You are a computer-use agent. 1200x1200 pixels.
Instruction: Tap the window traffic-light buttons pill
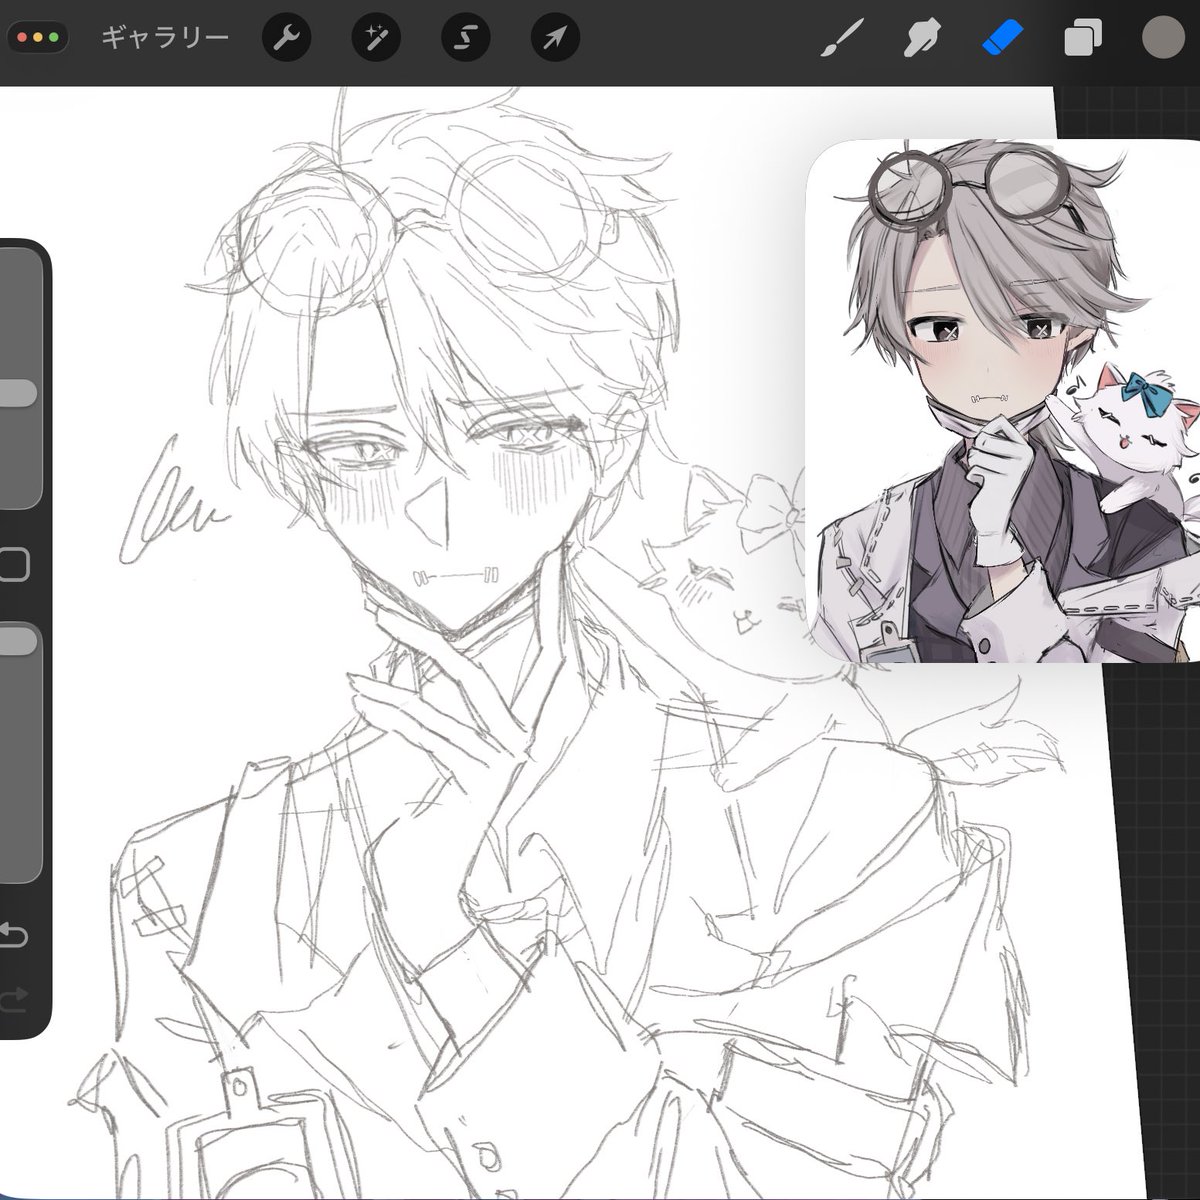39,38
